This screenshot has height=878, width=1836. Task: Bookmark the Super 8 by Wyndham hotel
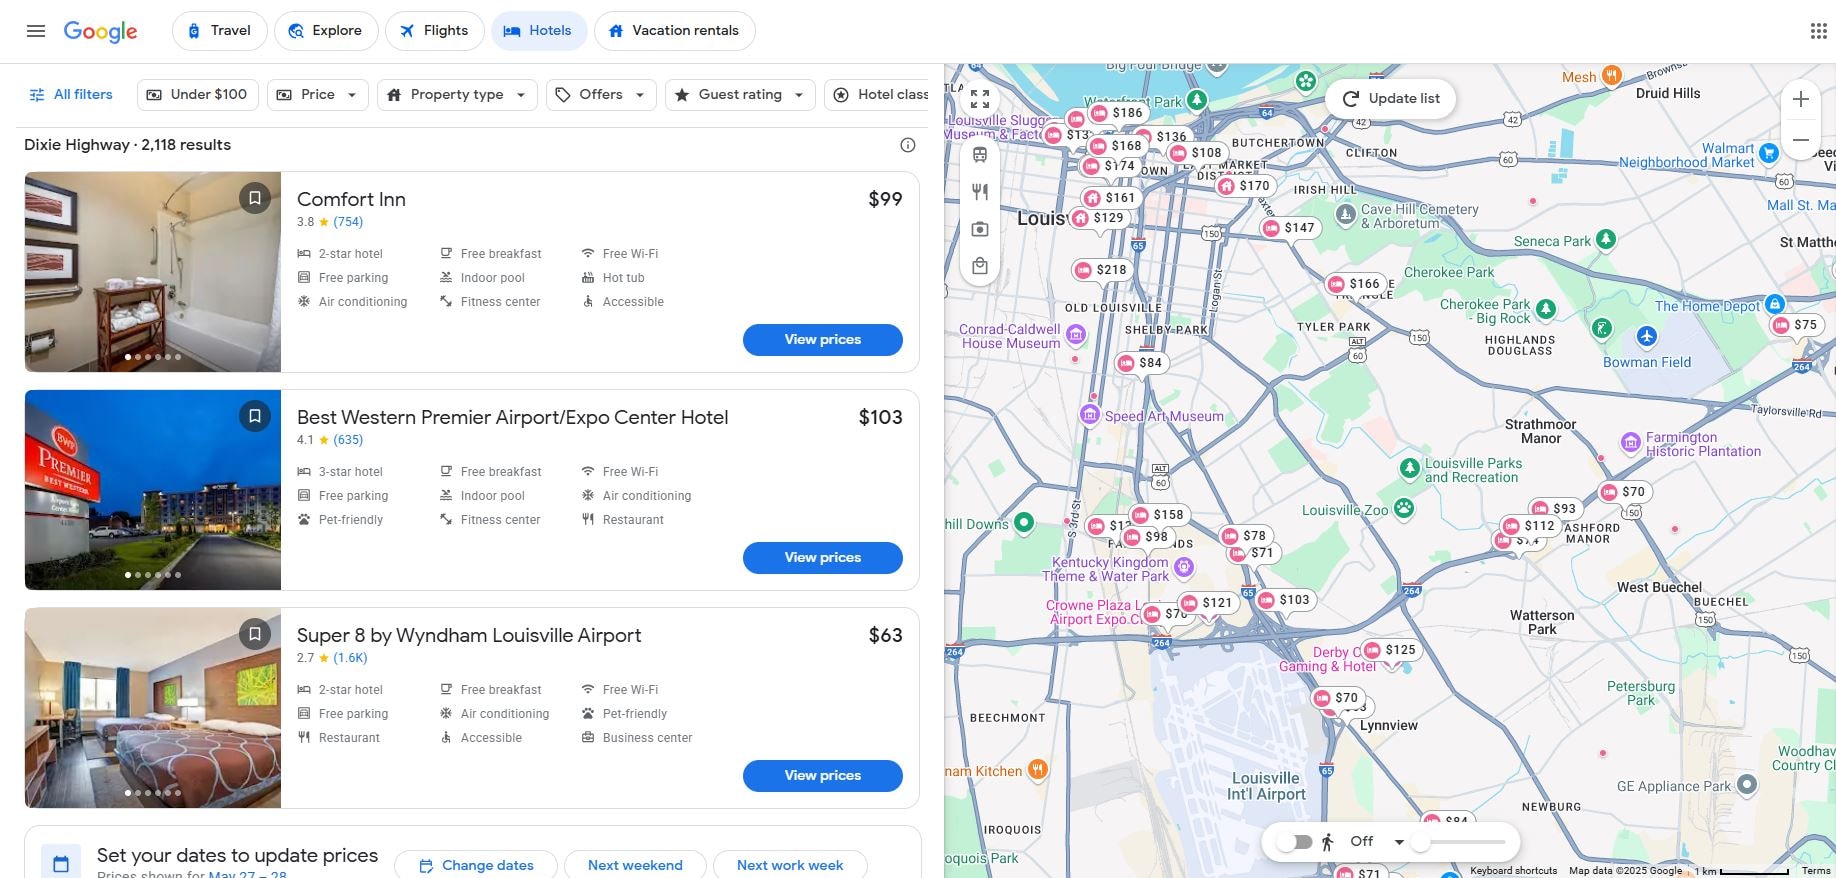(x=255, y=634)
